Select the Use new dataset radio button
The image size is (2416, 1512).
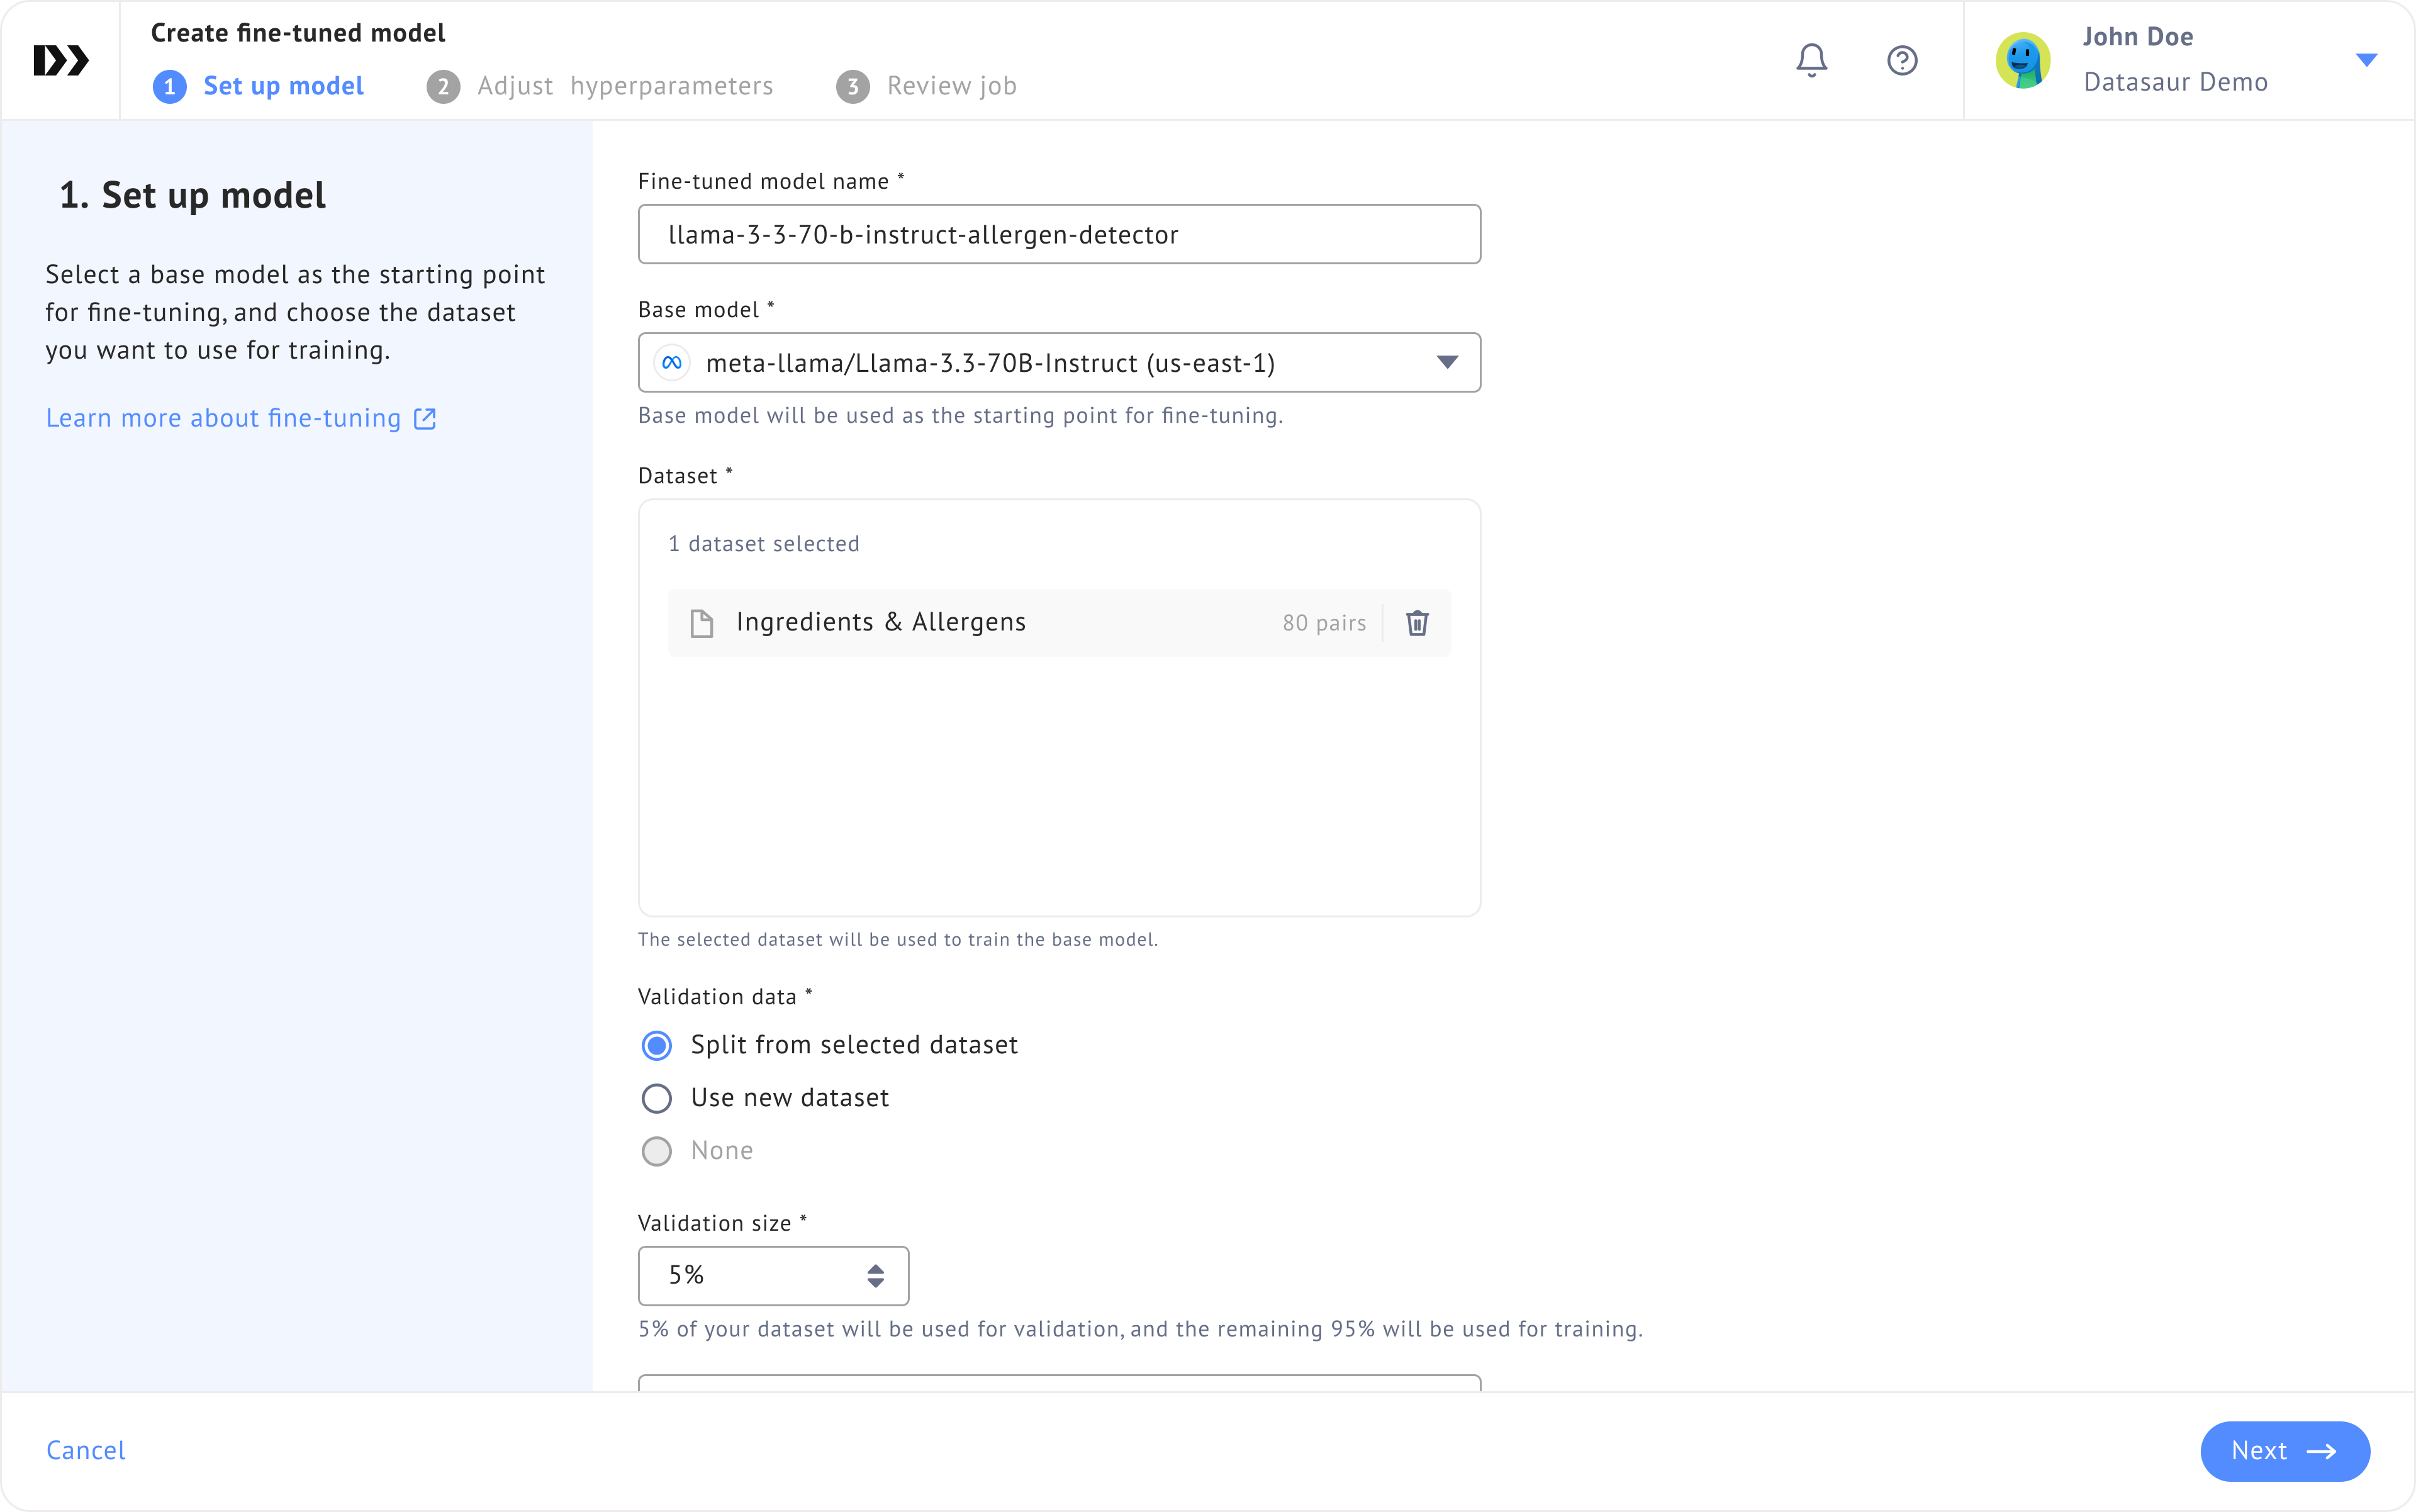(657, 1098)
